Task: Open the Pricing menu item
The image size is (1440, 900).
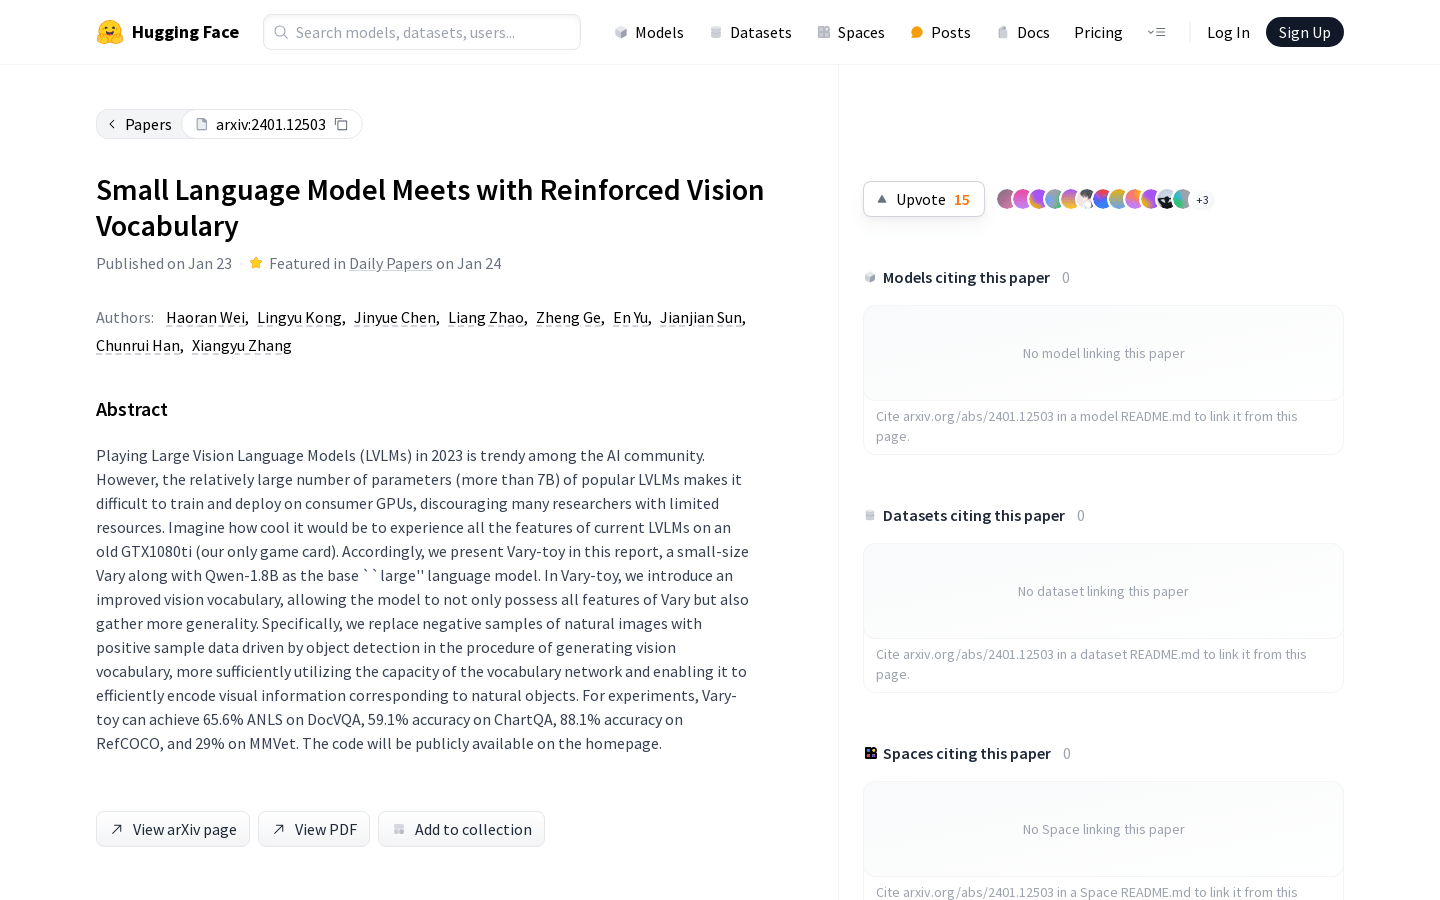Action: (x=1098, y=32)
